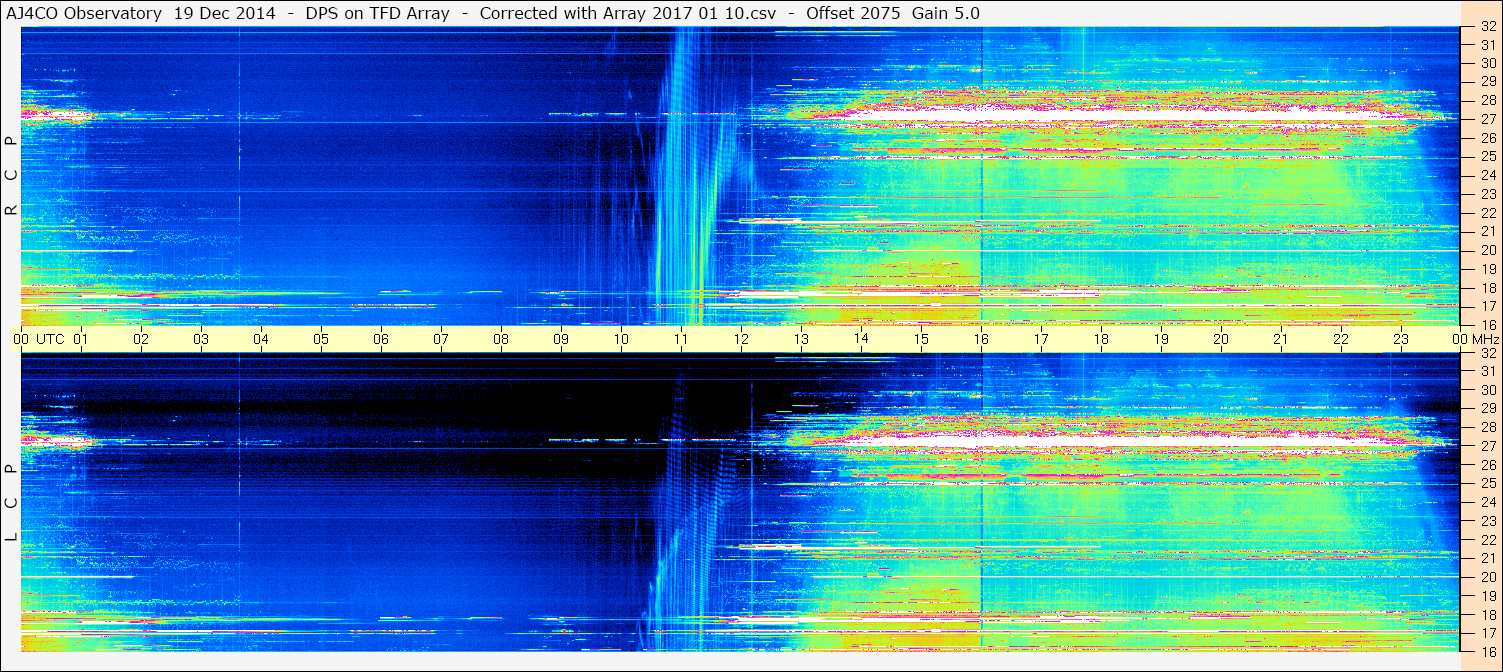Select 'DPS on TFD Array' title text

(380, 13)
